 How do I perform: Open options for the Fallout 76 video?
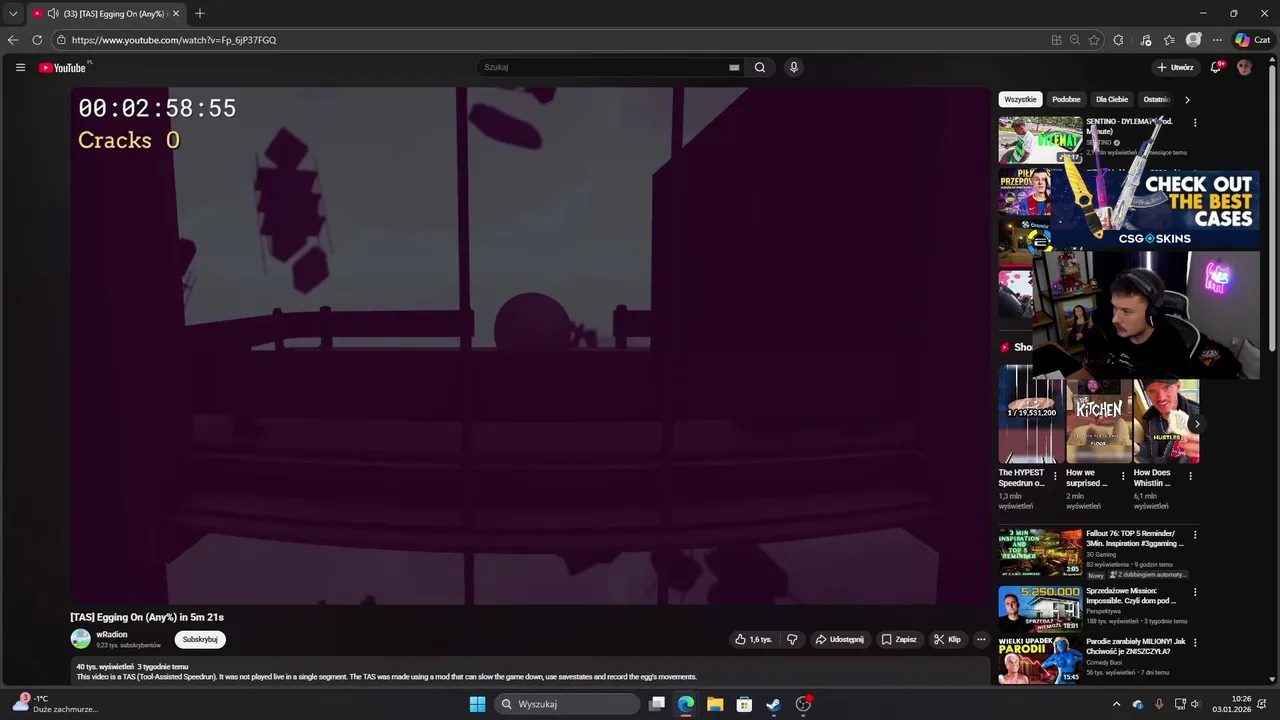(1195, 535)
